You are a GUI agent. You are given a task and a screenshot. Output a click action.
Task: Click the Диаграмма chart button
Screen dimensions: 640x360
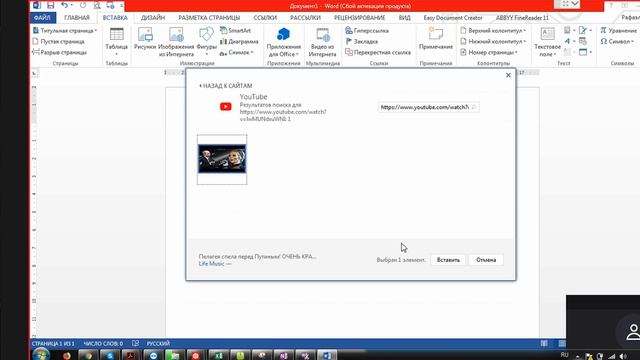click(x=239, y=42)
